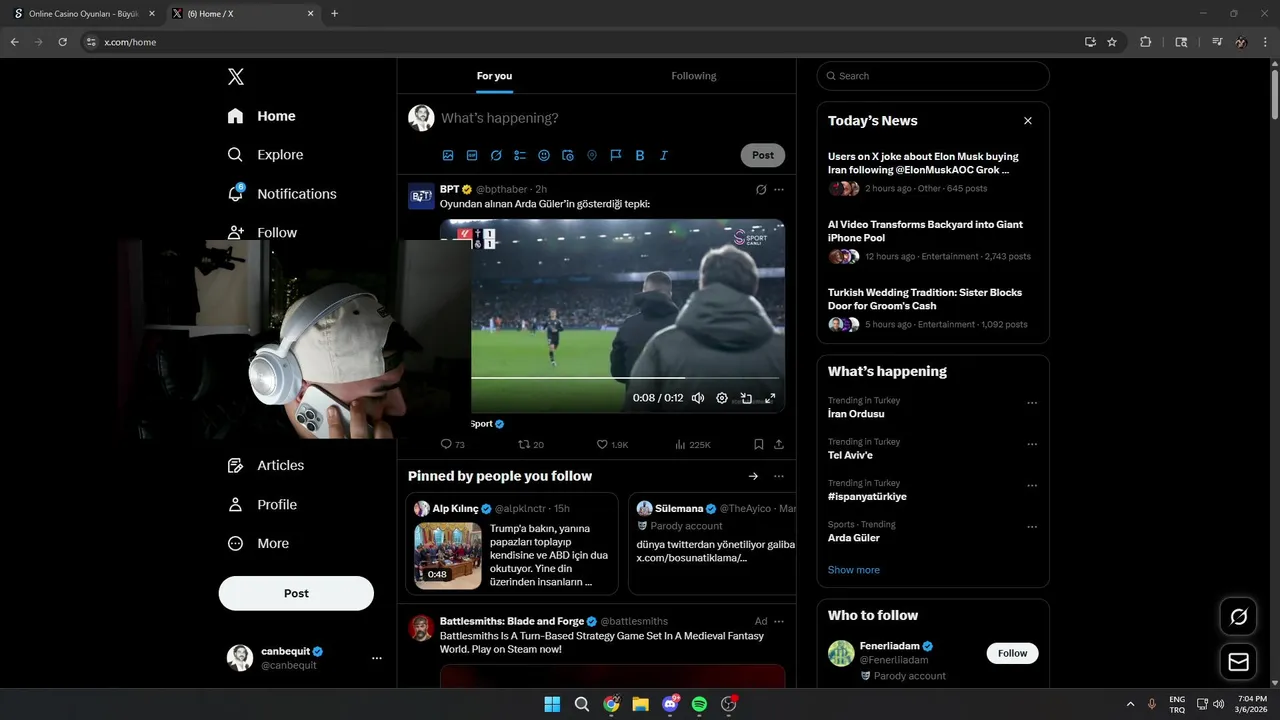Mute the BPT video volume
The width and height of the screenshot is (1280, 720).
[698, 398]
